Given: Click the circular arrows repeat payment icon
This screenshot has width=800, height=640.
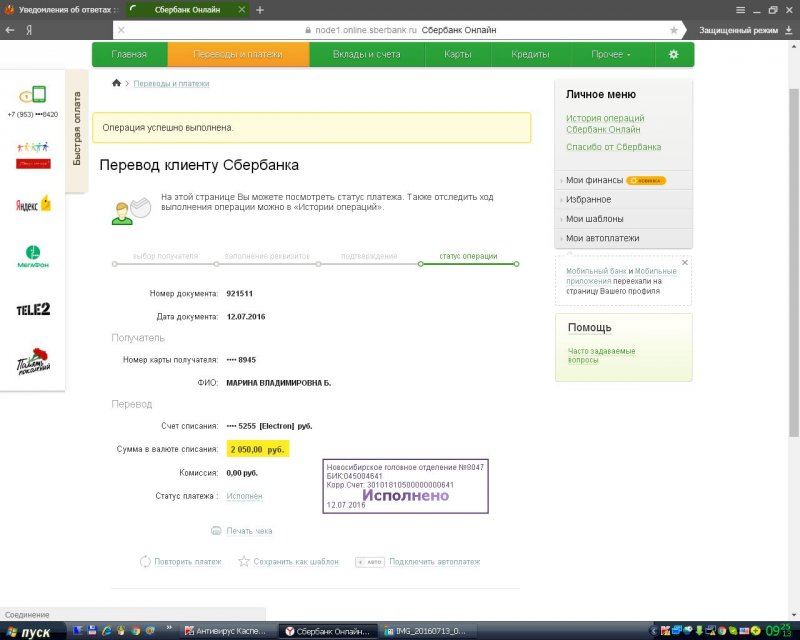Looking at the screenshot, I should 145,561.
